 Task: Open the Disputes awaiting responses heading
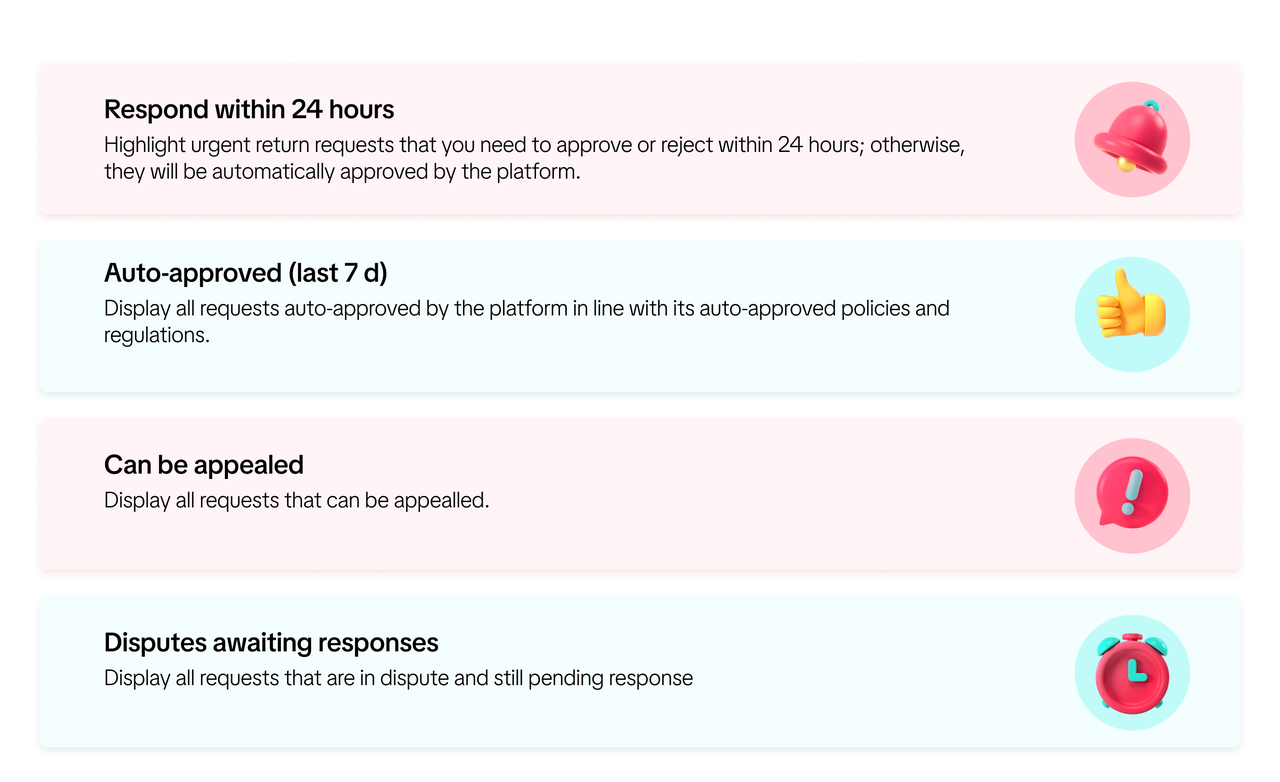pyautogui.click(x=271, y=642)
